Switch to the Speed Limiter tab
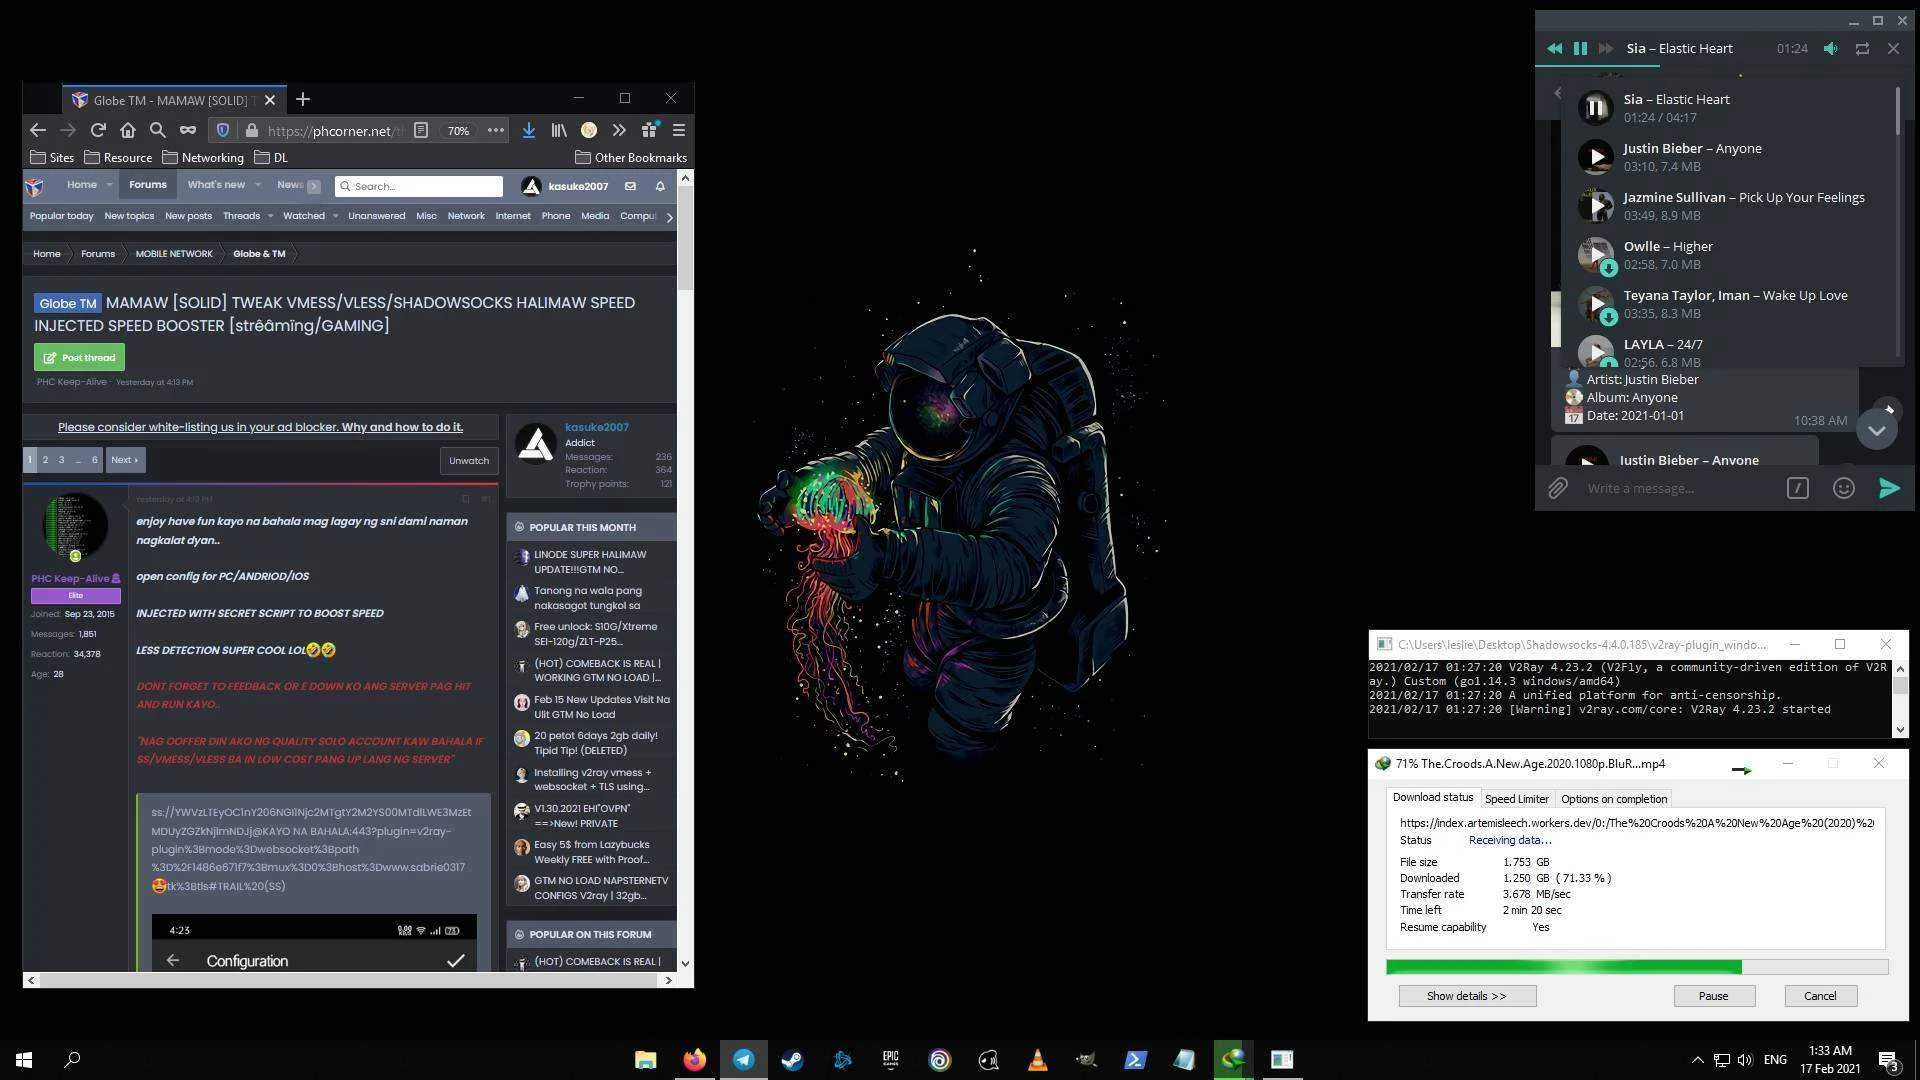This screenshot has width=1920, height=1080. tap(1516, 799)
